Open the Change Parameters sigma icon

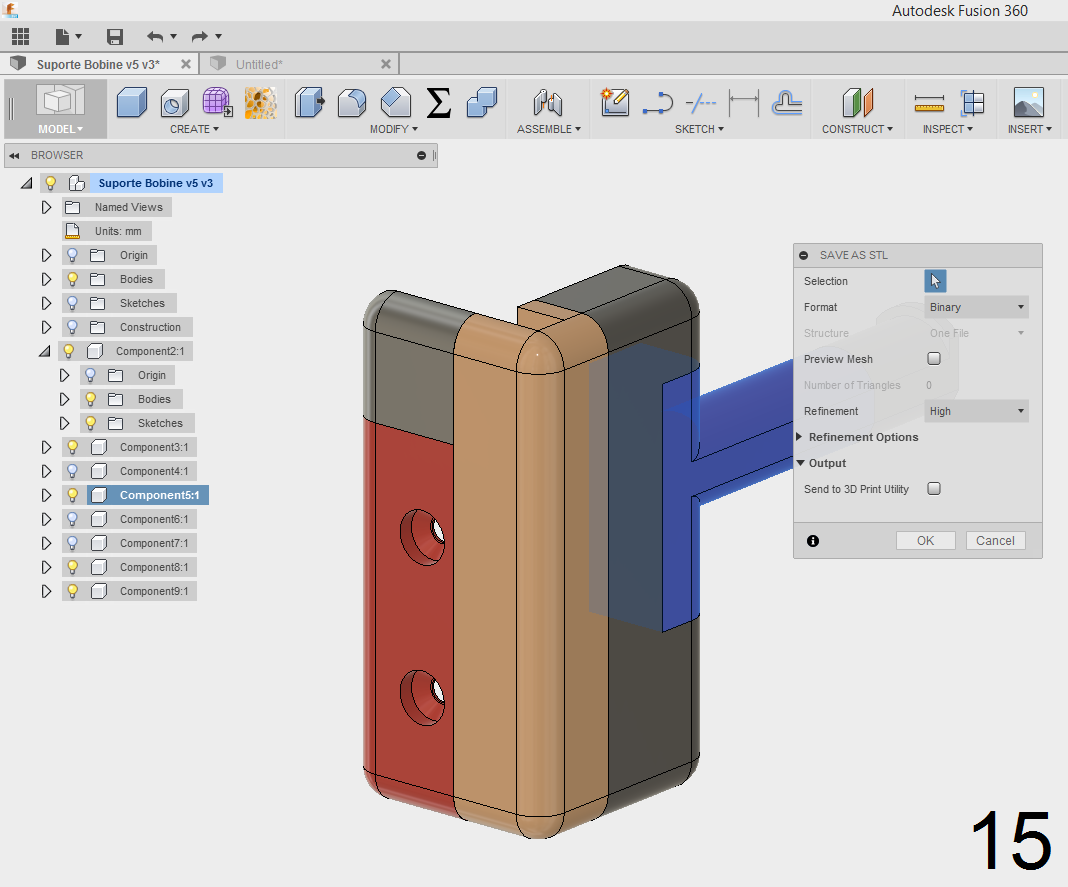point(438,102)
